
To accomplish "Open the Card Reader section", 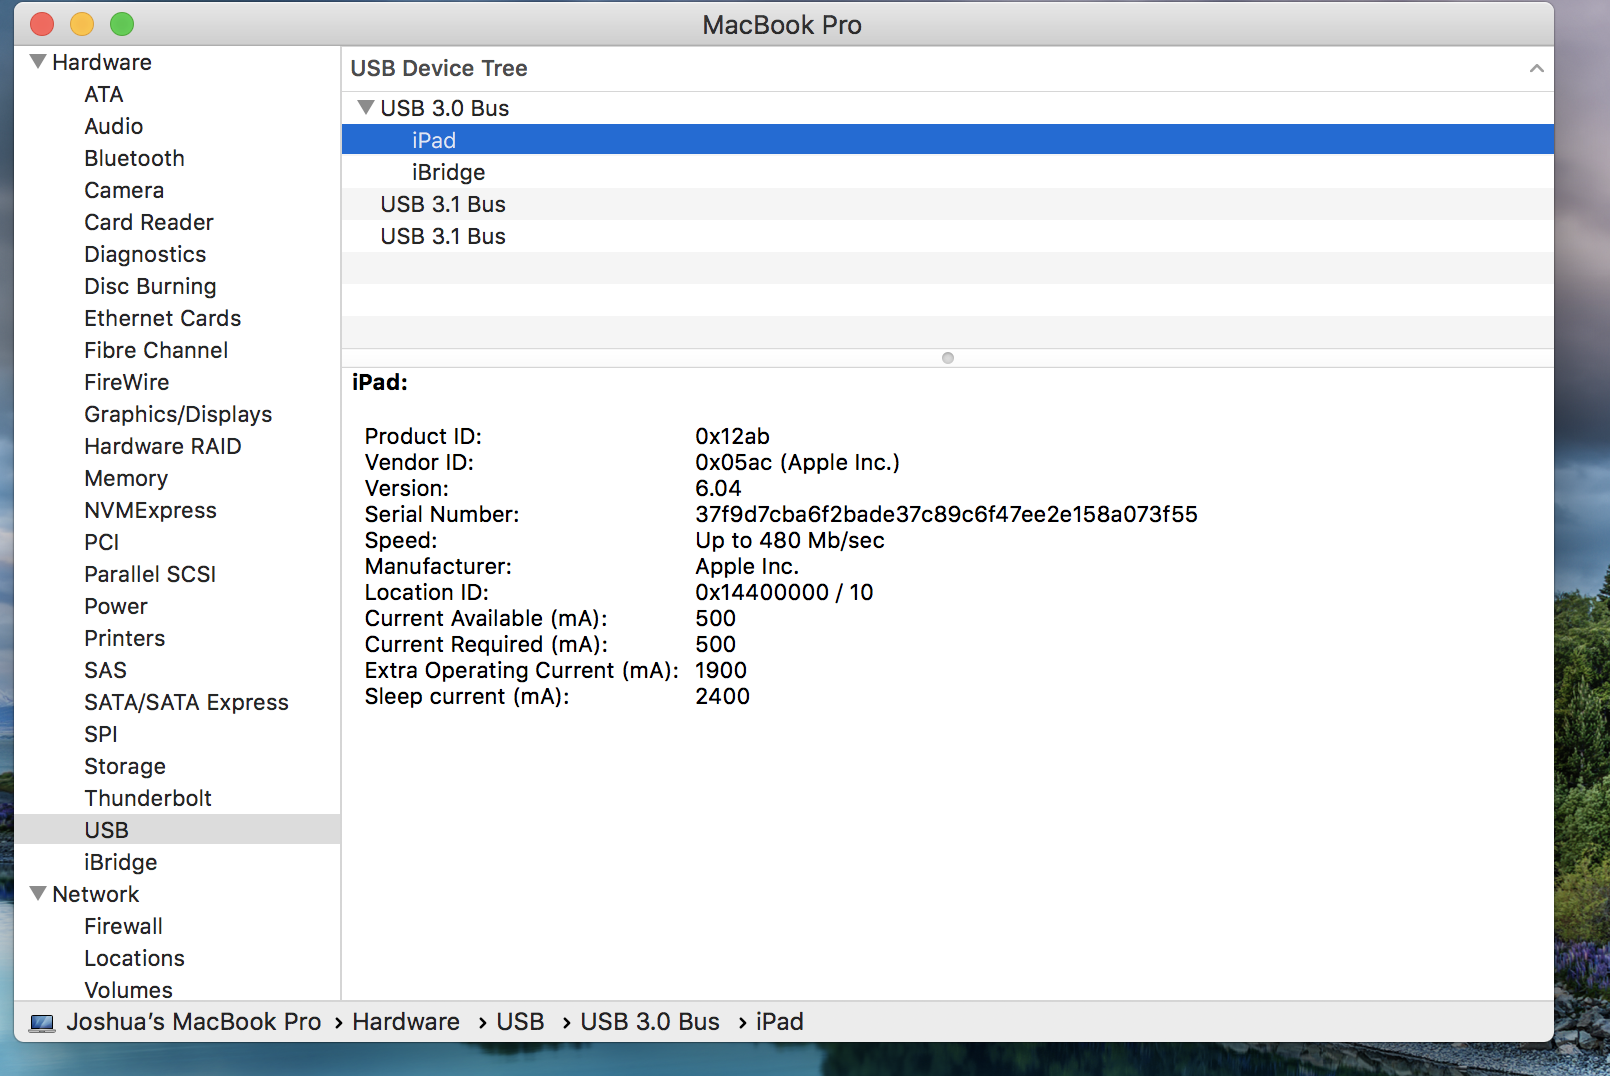I will tap(149, 222).
